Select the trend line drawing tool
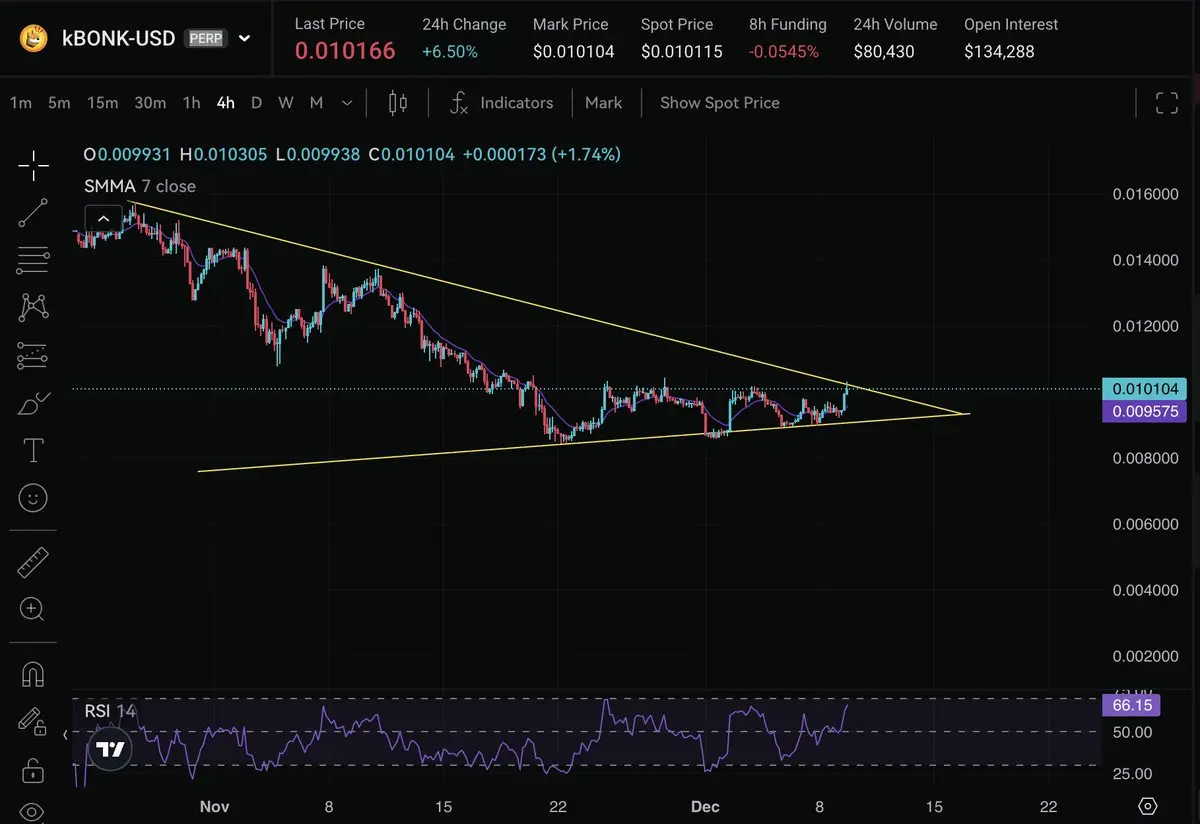This screenshot has height=824, width=1200. (x=33, y=213)
